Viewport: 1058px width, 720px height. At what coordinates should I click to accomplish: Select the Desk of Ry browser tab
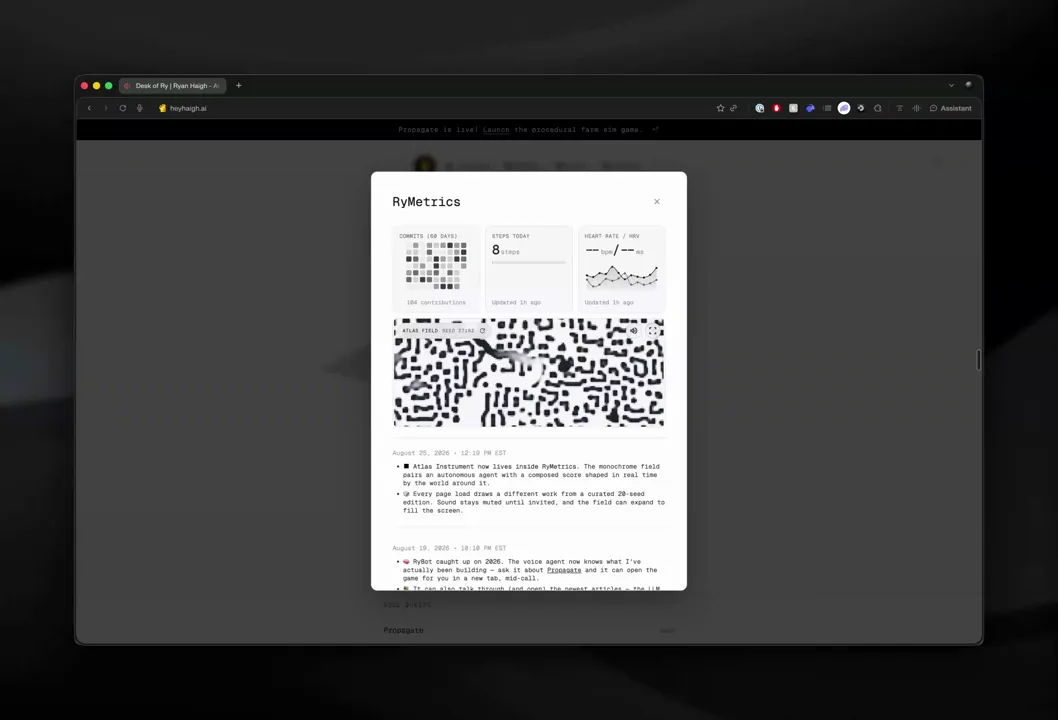[x=173, y=86]
